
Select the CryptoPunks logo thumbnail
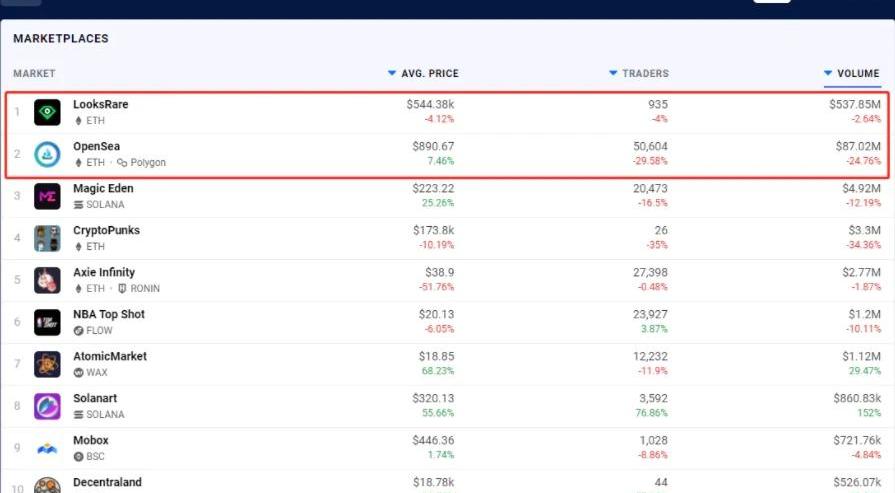(47, 238)
